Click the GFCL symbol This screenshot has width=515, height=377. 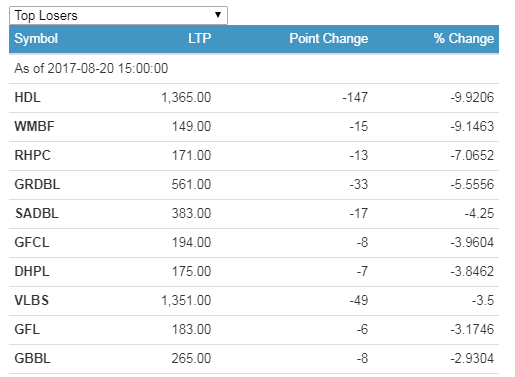32,243
